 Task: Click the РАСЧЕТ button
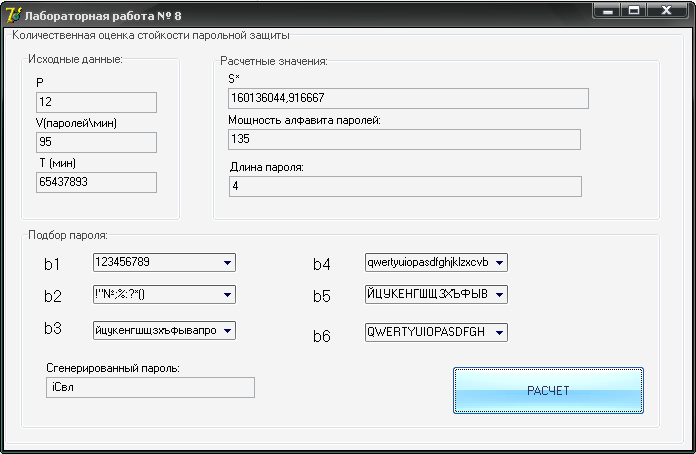(x=548, y=391)
